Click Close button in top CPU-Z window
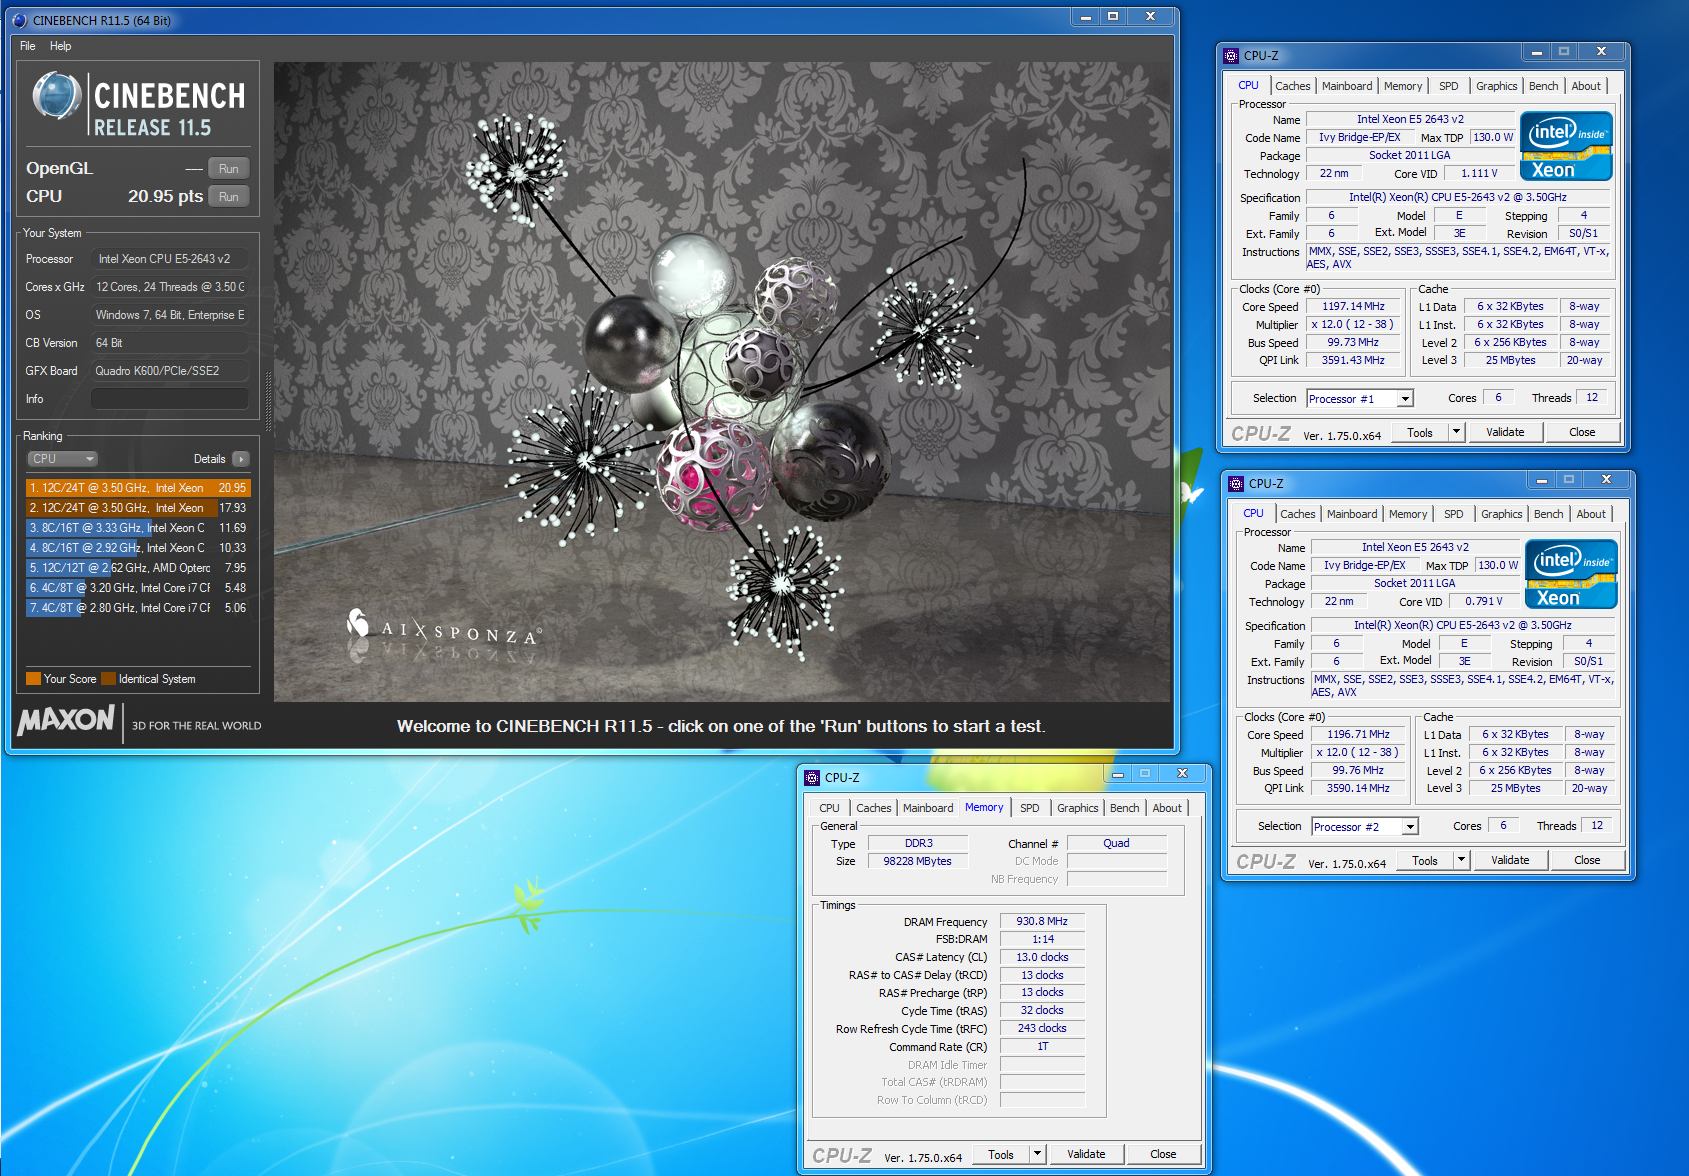Image resolution: width=1689 pixels, height=1176 pixels. pyautogui.click(x=1582, y=432)
